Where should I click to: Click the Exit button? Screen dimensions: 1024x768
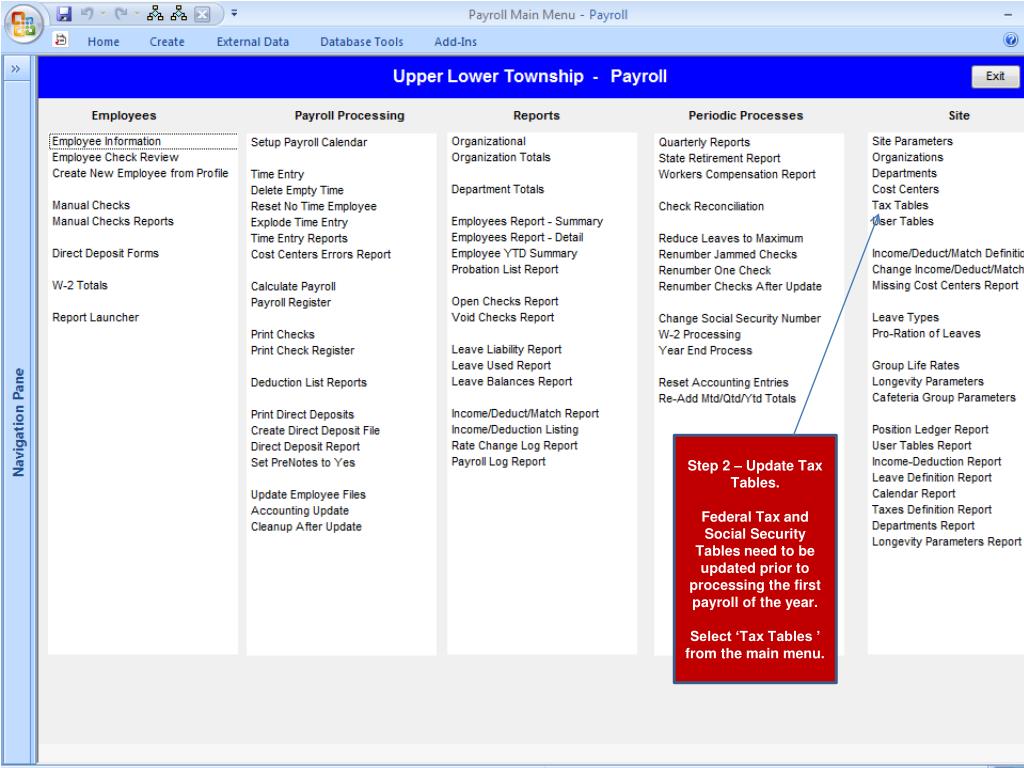click(x=995, y=76)
